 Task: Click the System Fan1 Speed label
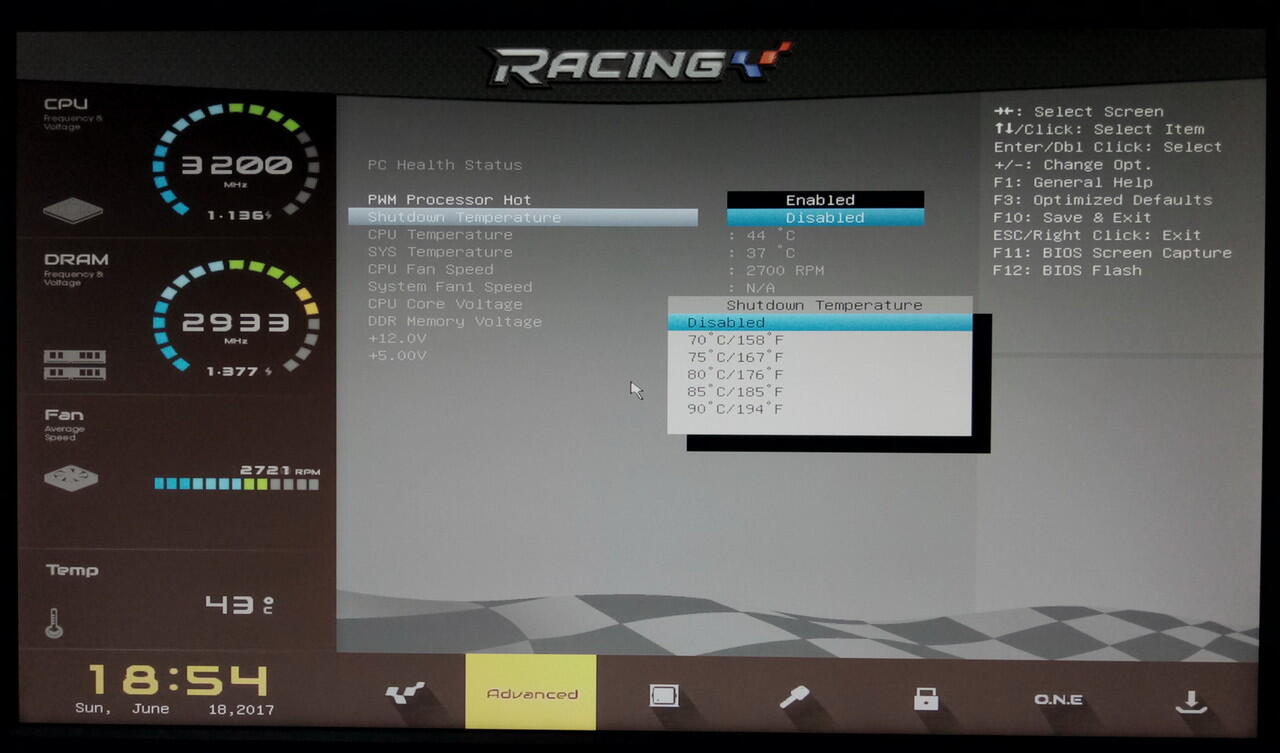click(450, 287)
